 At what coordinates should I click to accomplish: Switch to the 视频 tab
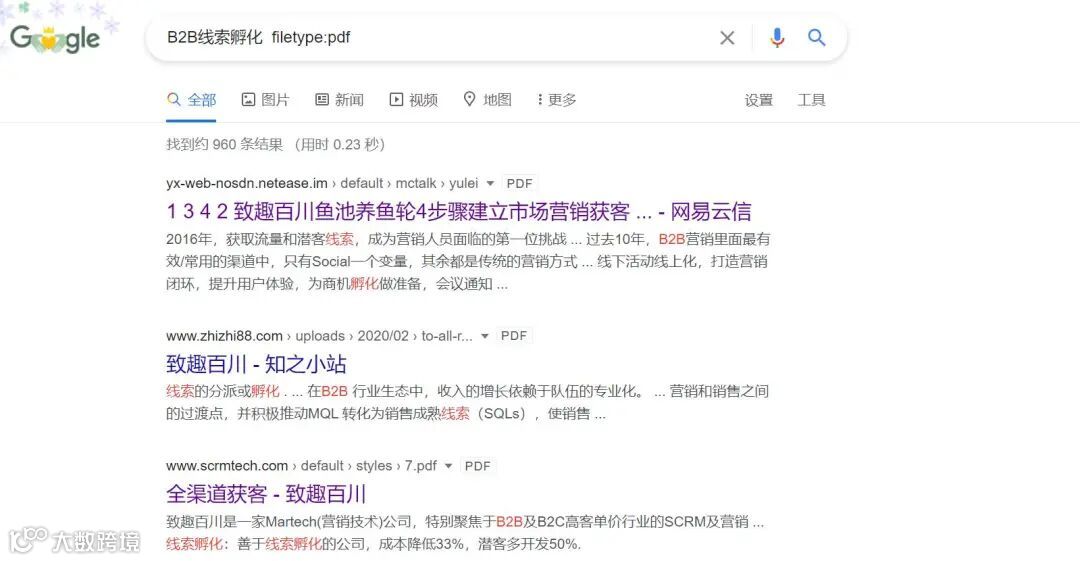(413, 100)
